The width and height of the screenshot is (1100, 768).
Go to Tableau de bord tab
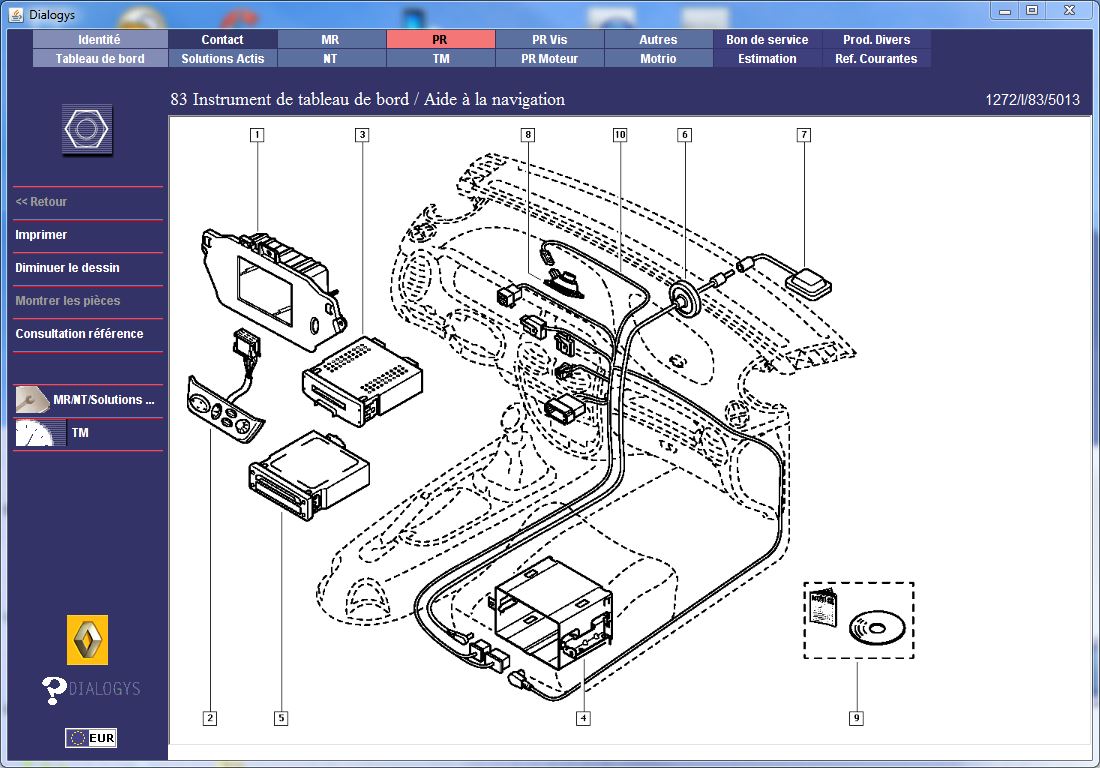click(x=100, y=59)
